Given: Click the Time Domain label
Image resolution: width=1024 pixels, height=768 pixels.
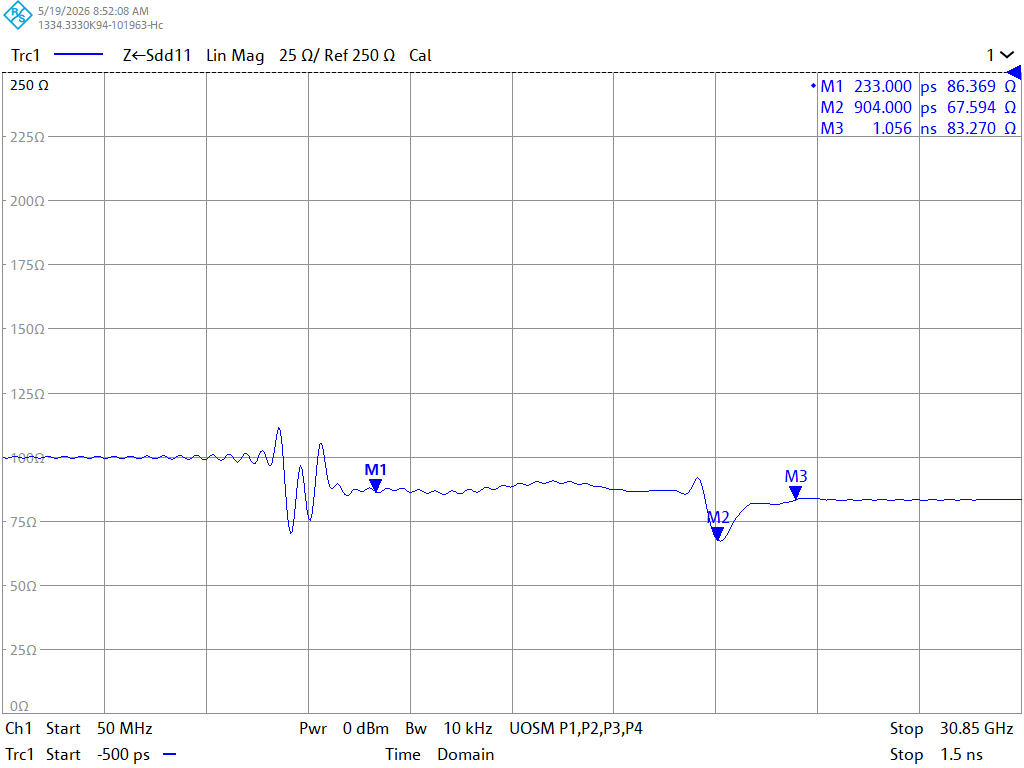Looking at the screenshot, I should [440, 754].
